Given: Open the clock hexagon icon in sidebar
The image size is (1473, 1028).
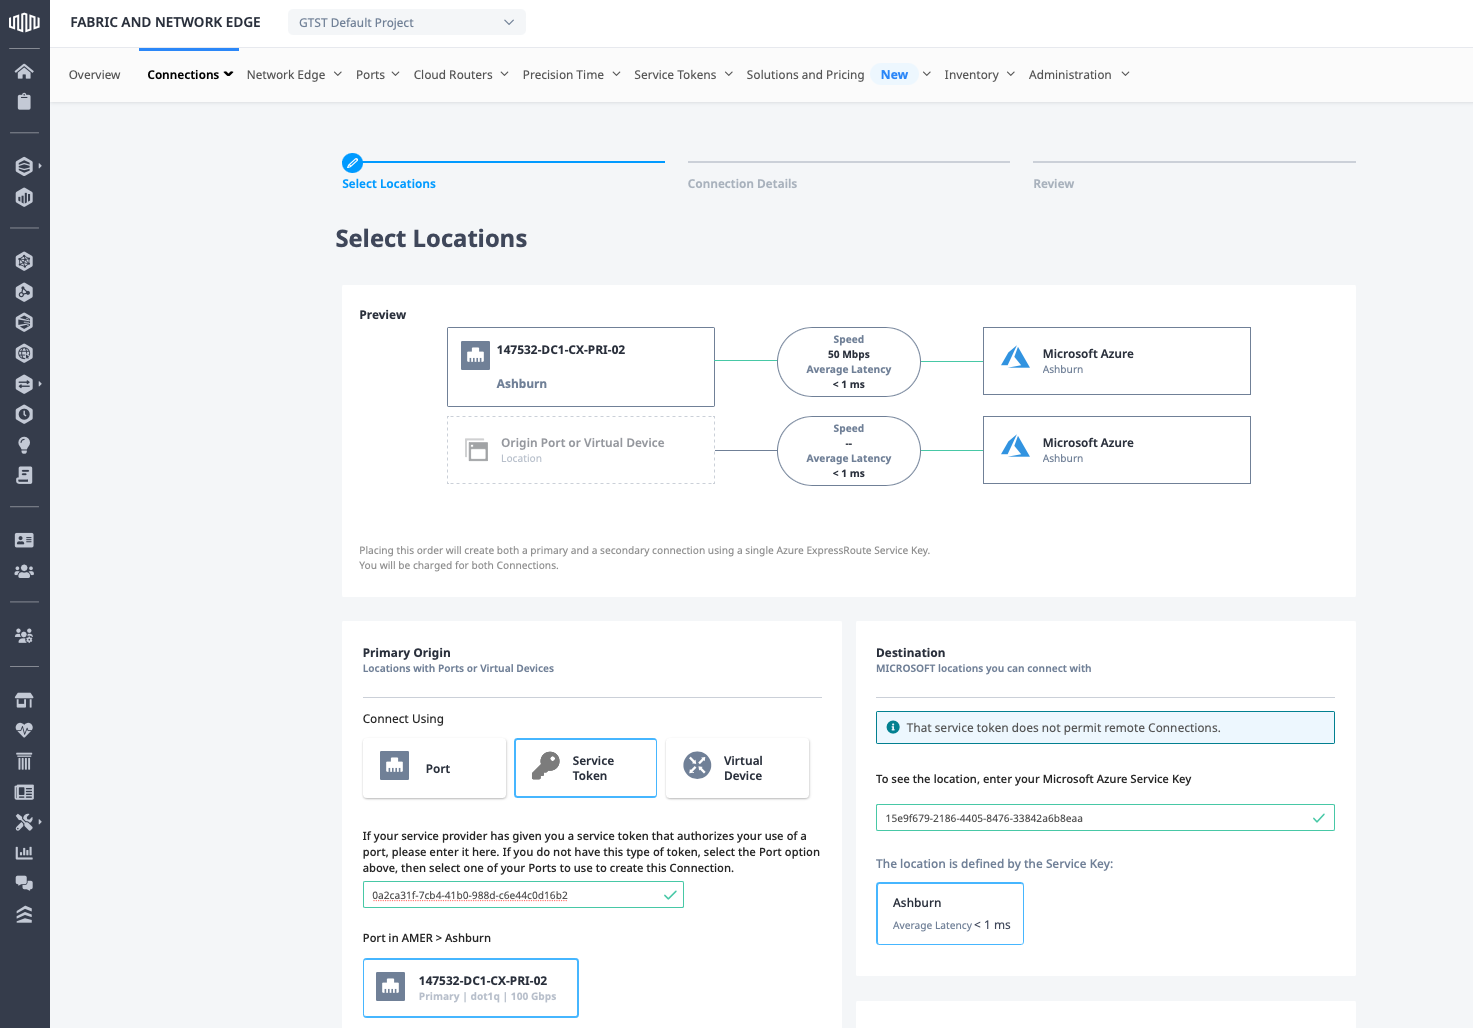Looking at the screenshot, I should (24, 414).
